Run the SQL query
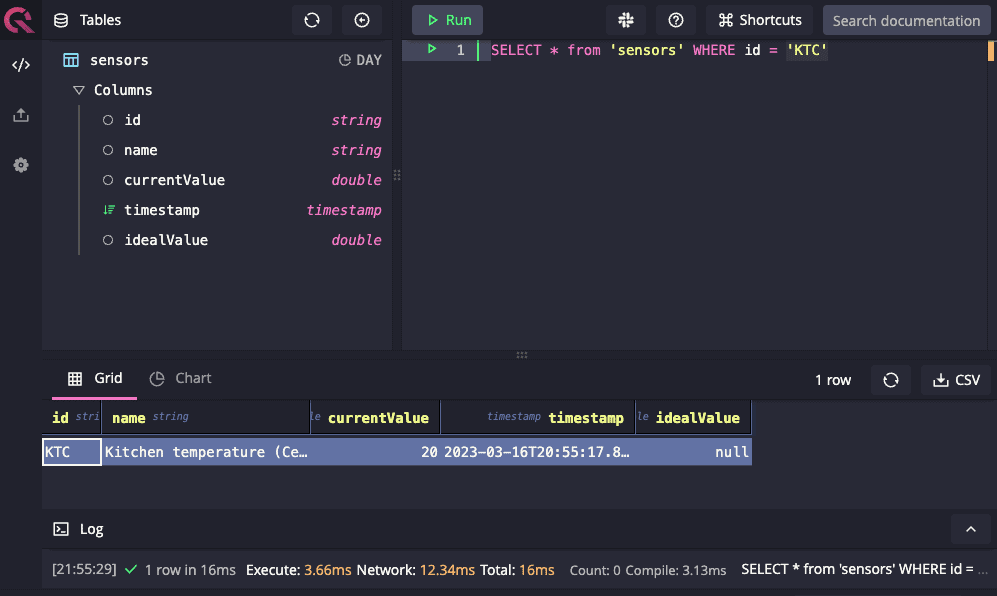 [447, 20]
